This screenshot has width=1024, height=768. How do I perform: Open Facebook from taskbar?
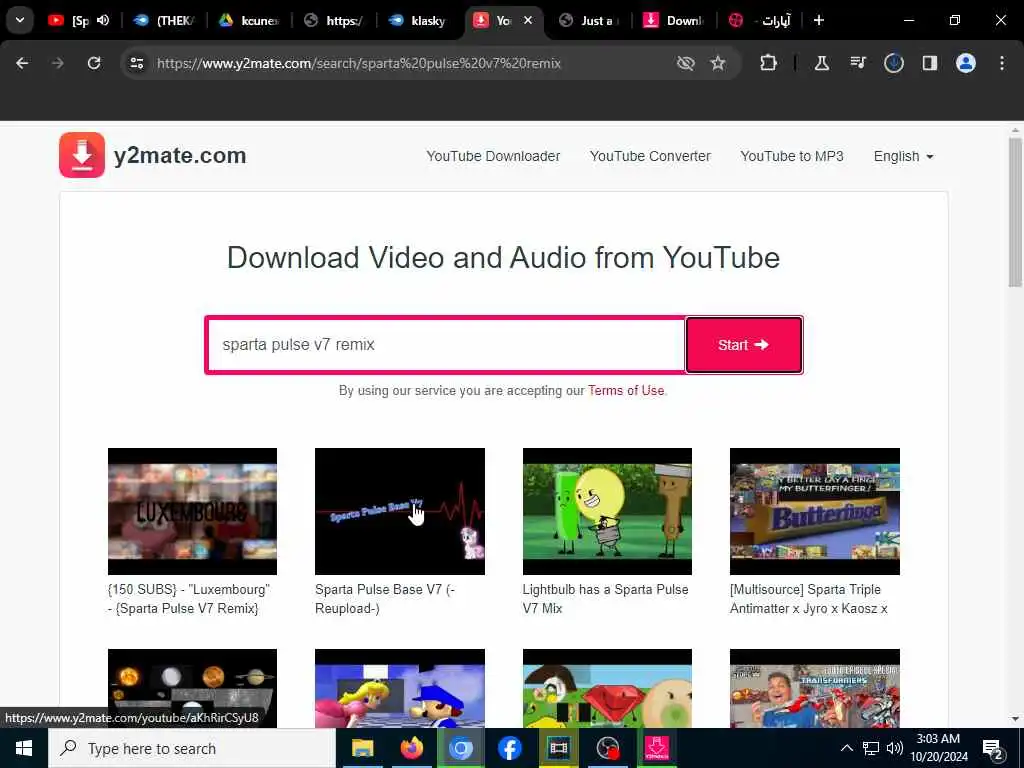click(x=509, y=748)
